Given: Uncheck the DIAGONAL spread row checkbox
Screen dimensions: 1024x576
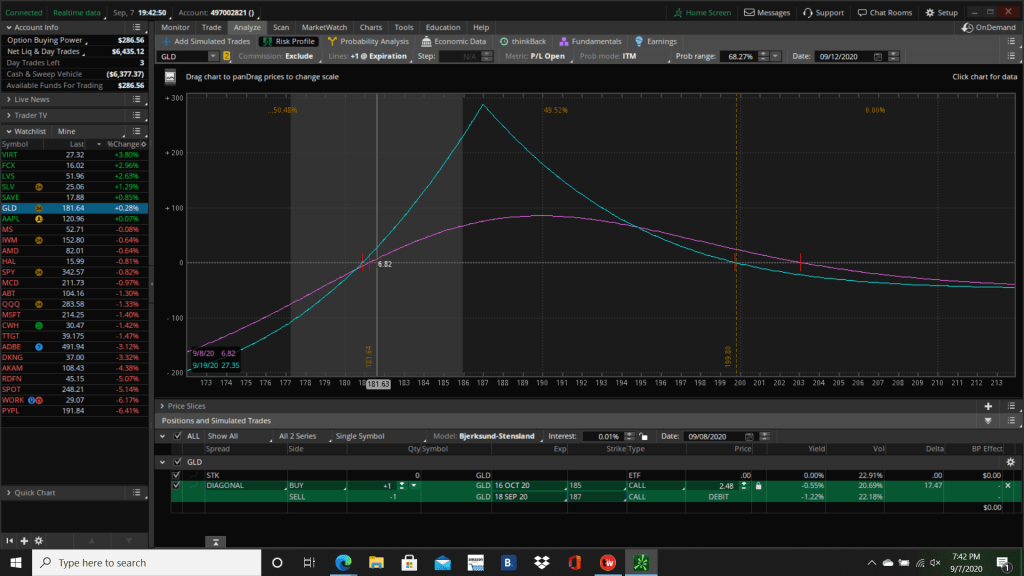Looking at the screenshot, I should [177, 485].
